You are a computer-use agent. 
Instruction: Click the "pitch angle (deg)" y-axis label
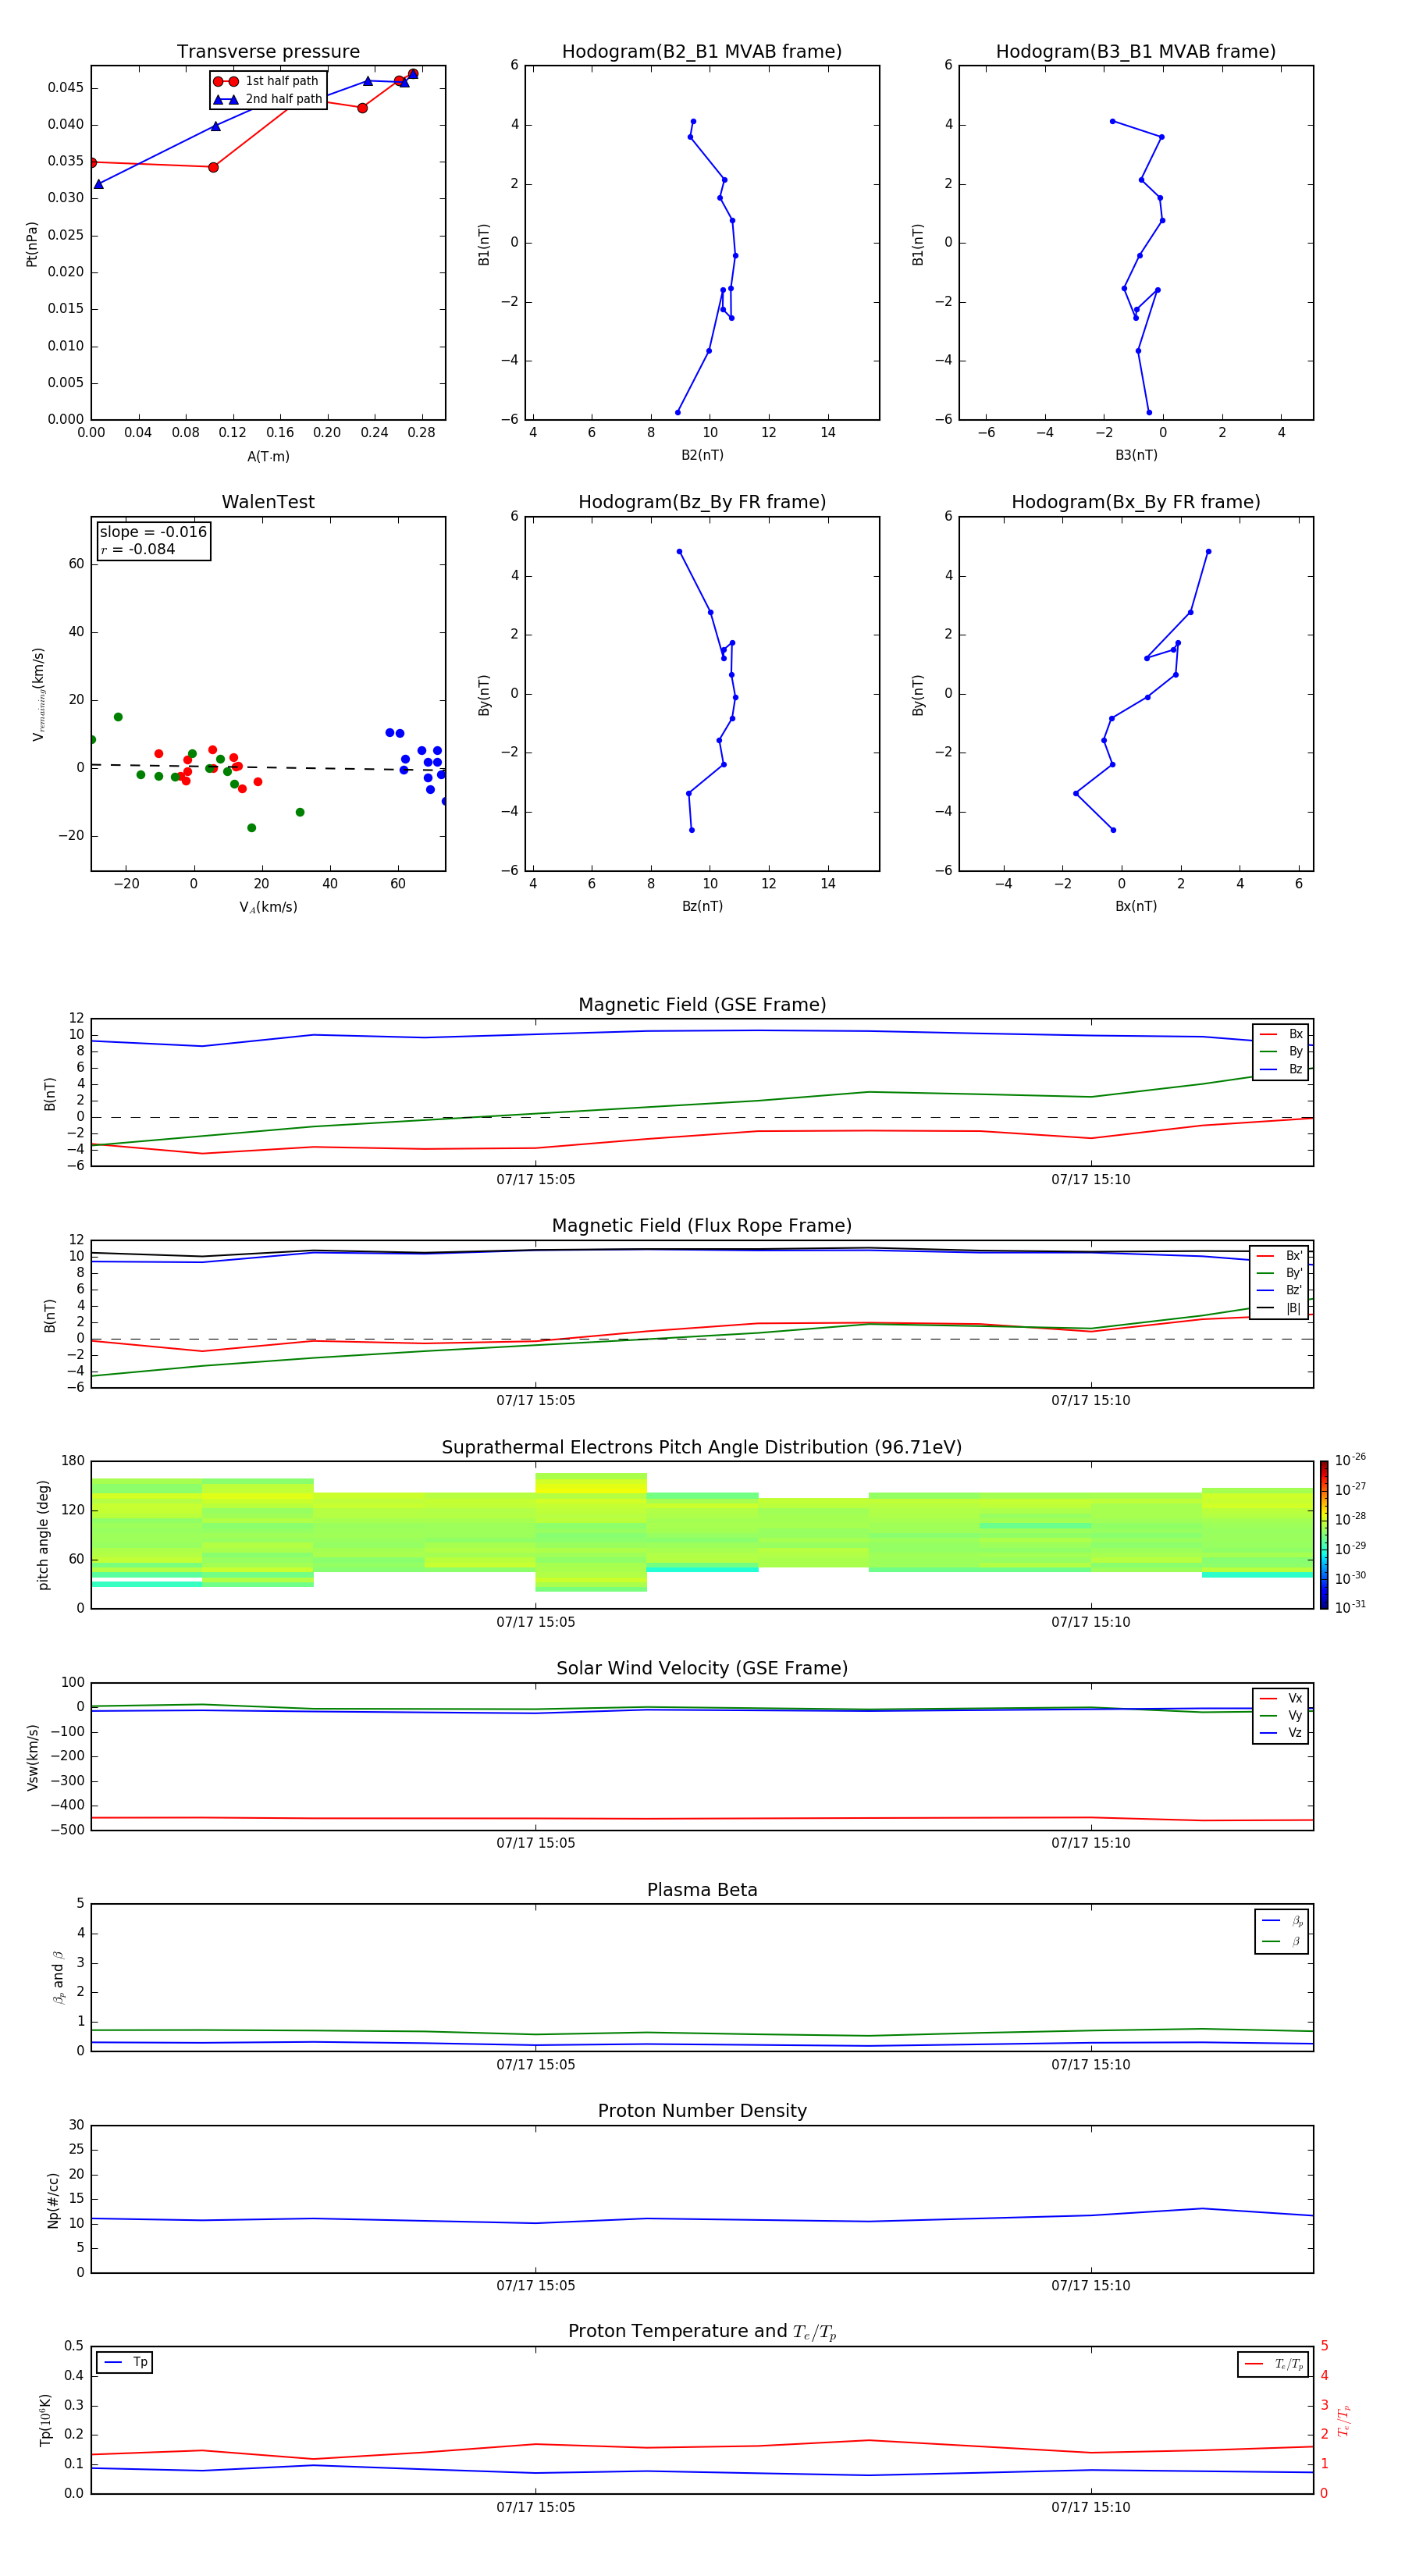[43, 1535]
